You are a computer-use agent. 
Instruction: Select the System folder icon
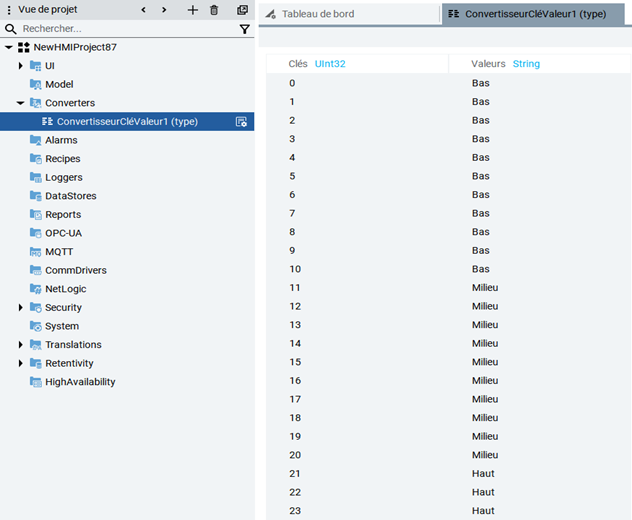pyautogui.click(x=35, y=326)
